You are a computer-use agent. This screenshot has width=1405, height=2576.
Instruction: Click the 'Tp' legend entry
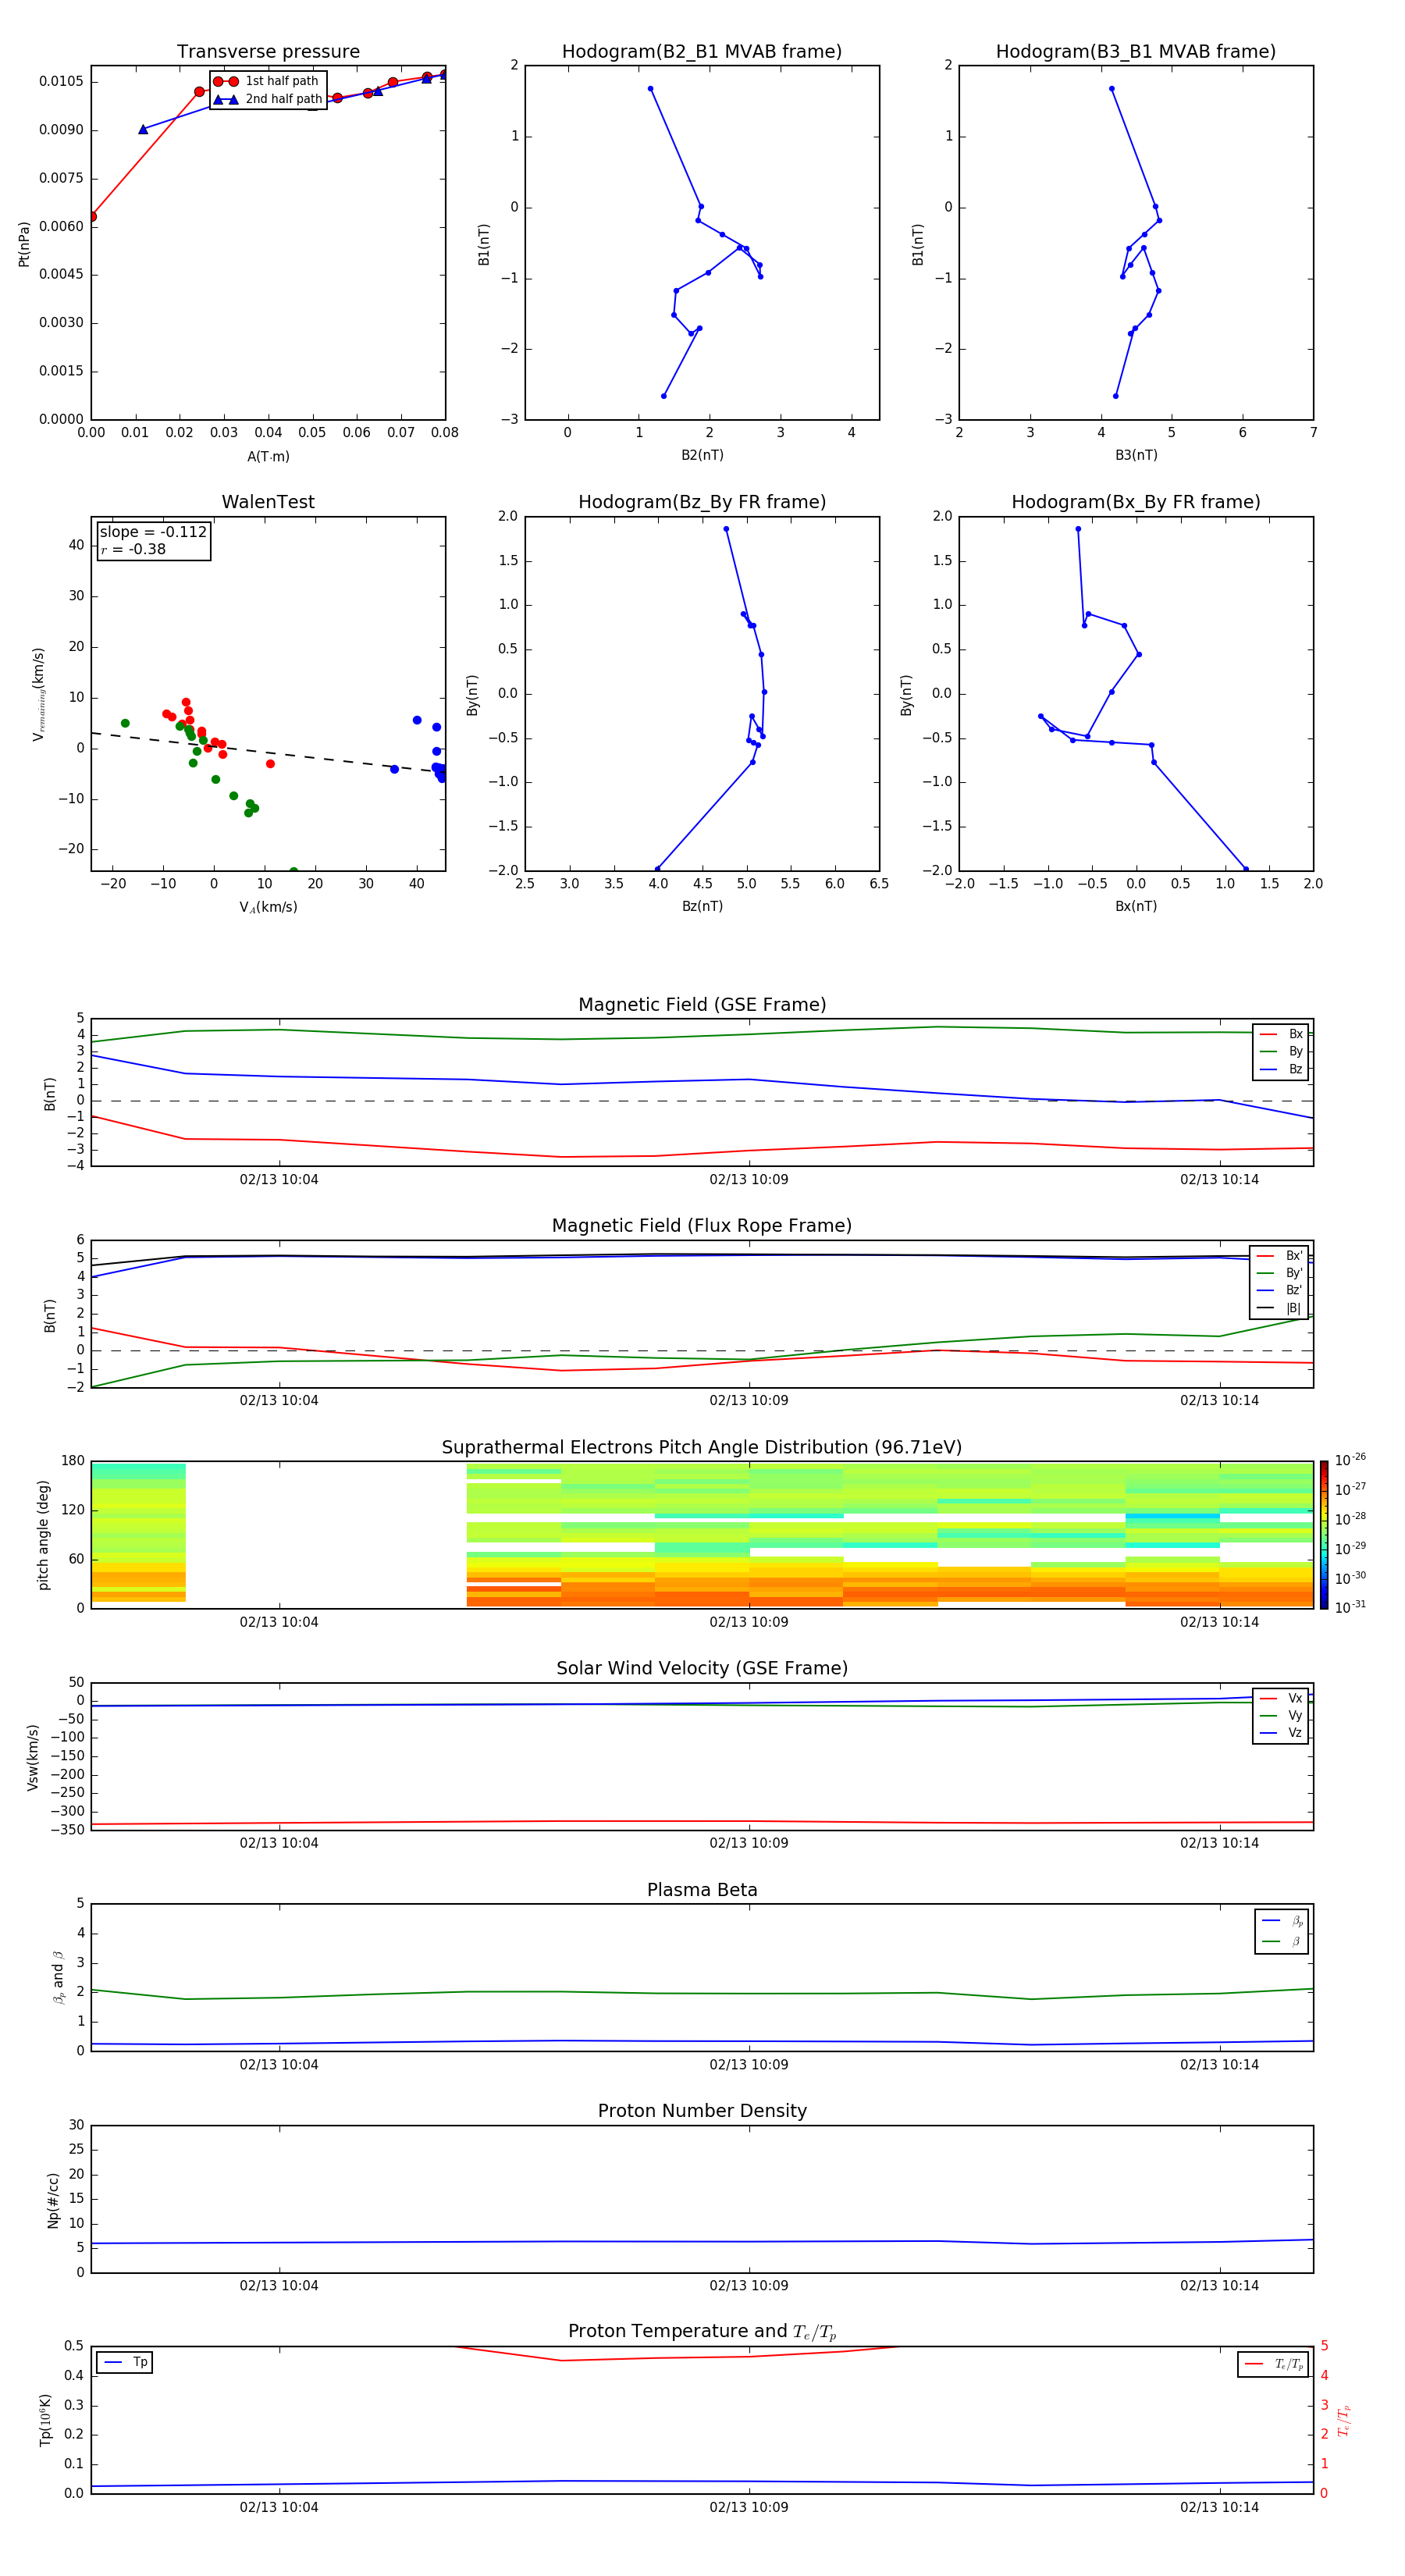point(126,2362)
